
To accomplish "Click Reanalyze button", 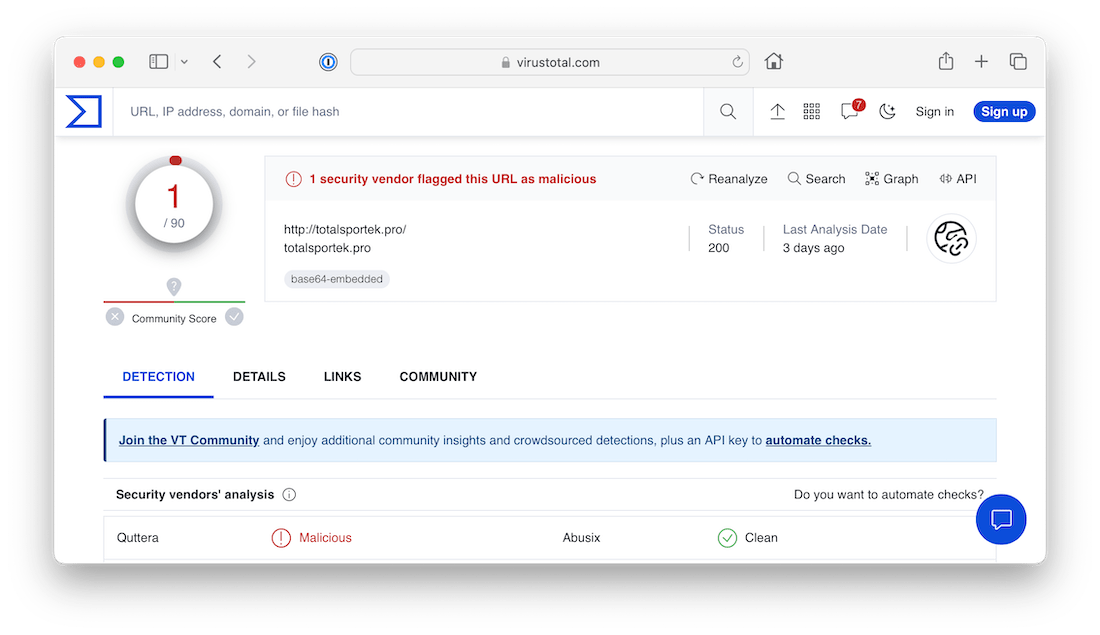I will [729, 179].
